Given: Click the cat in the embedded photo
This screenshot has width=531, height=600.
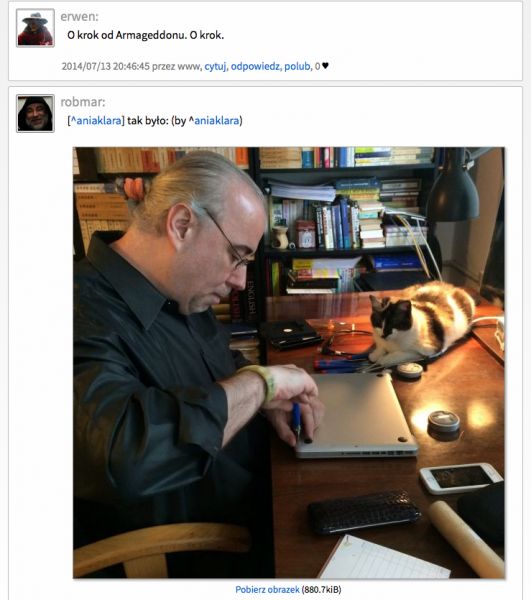Looking at the screenshot, I should 422,323.
